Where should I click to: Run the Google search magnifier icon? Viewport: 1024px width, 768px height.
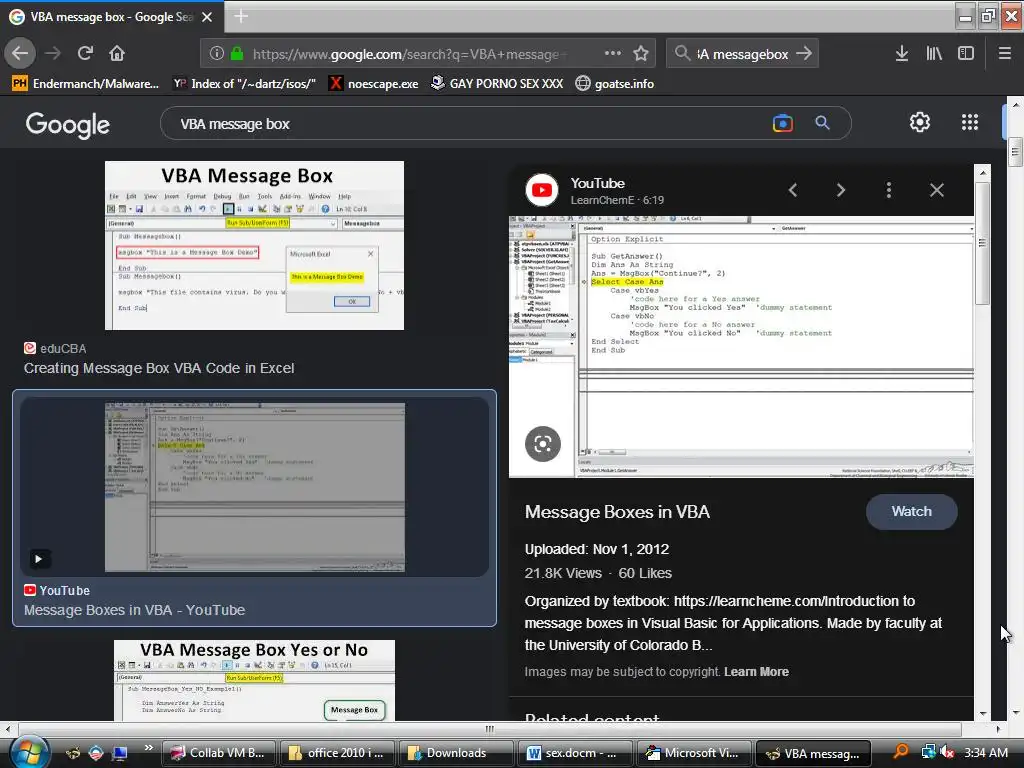tap(822, 123)
